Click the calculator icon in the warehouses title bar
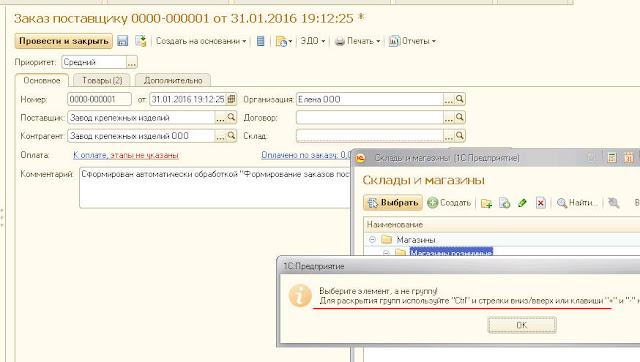 click(611, 158)
